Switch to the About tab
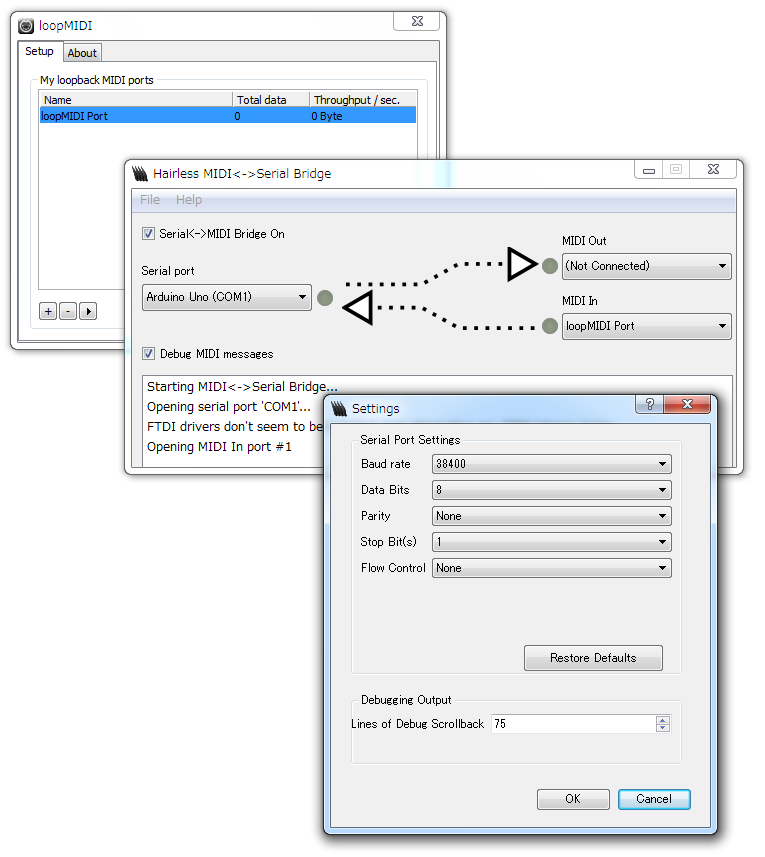Image resolution: width=765 pixels, height=857 pixels. tap(82, 53)
